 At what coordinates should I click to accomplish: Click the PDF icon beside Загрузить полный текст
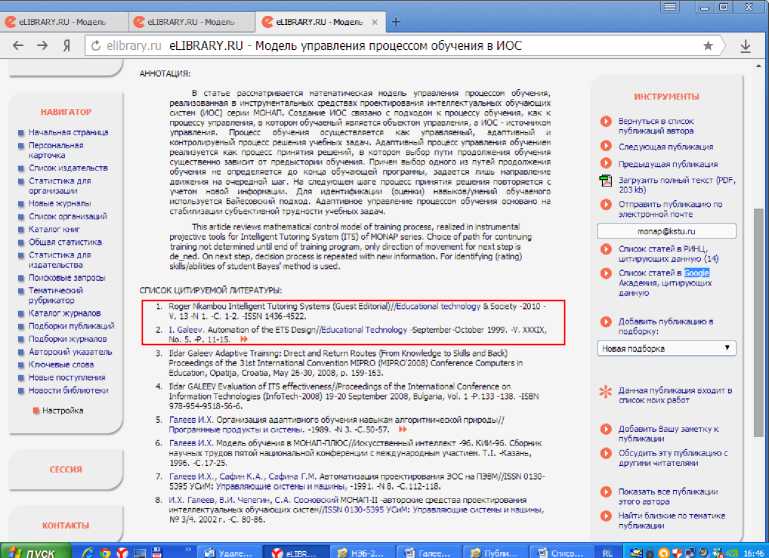coord(606,180)
